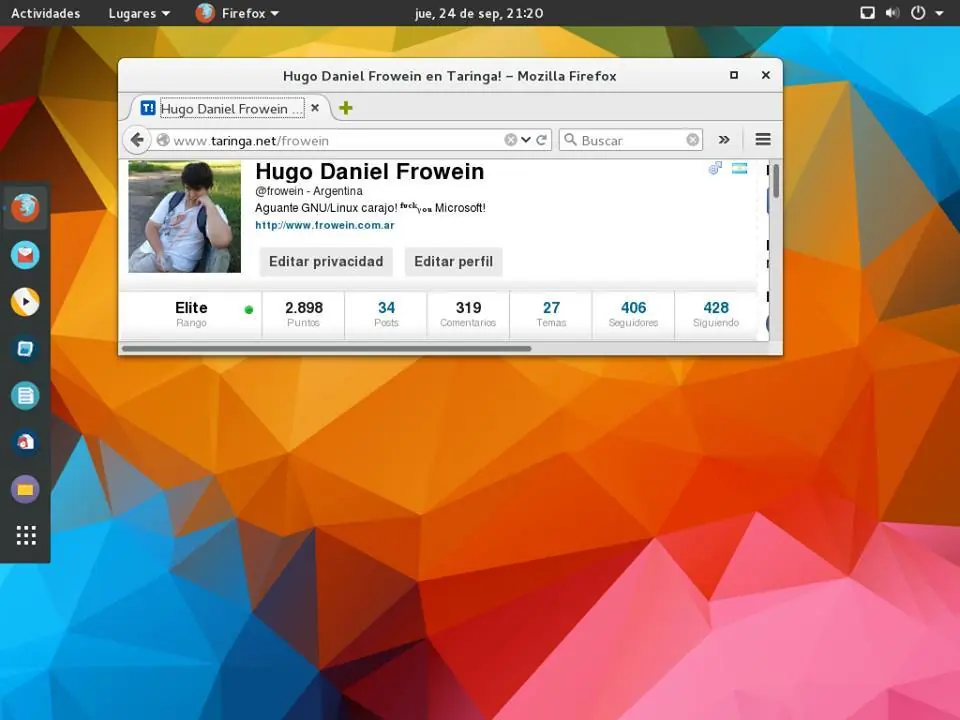
Task: Open the Actividades overview
Action: pos(46,13)
